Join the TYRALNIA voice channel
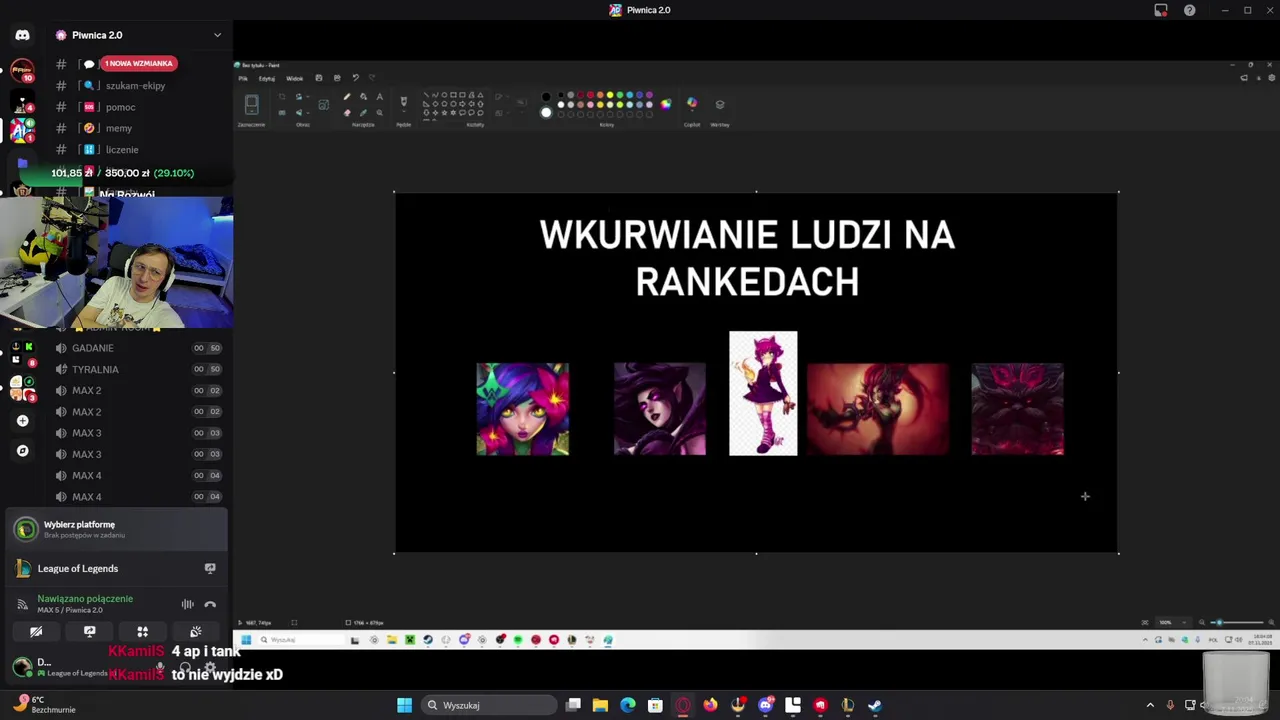Image resolution: width=1280 pixels, height=720 pixels. (95, 369)
